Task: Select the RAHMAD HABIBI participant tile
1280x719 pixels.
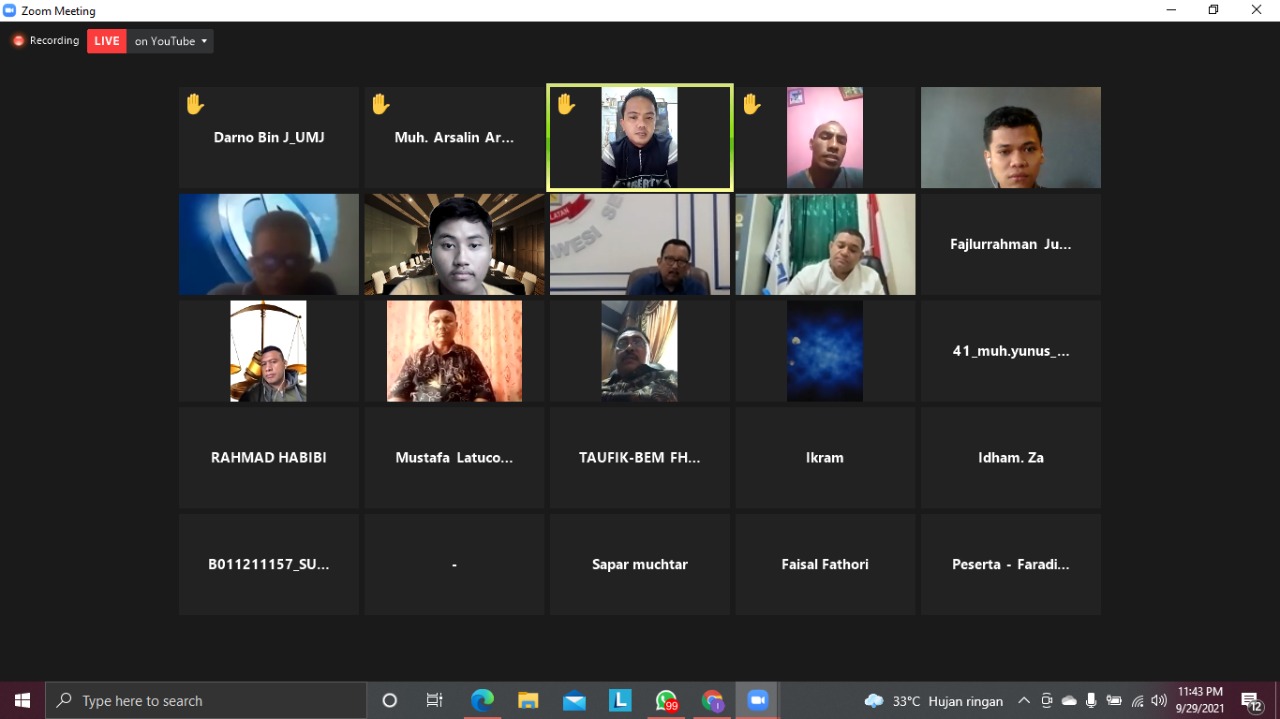Action: [269, 457]
